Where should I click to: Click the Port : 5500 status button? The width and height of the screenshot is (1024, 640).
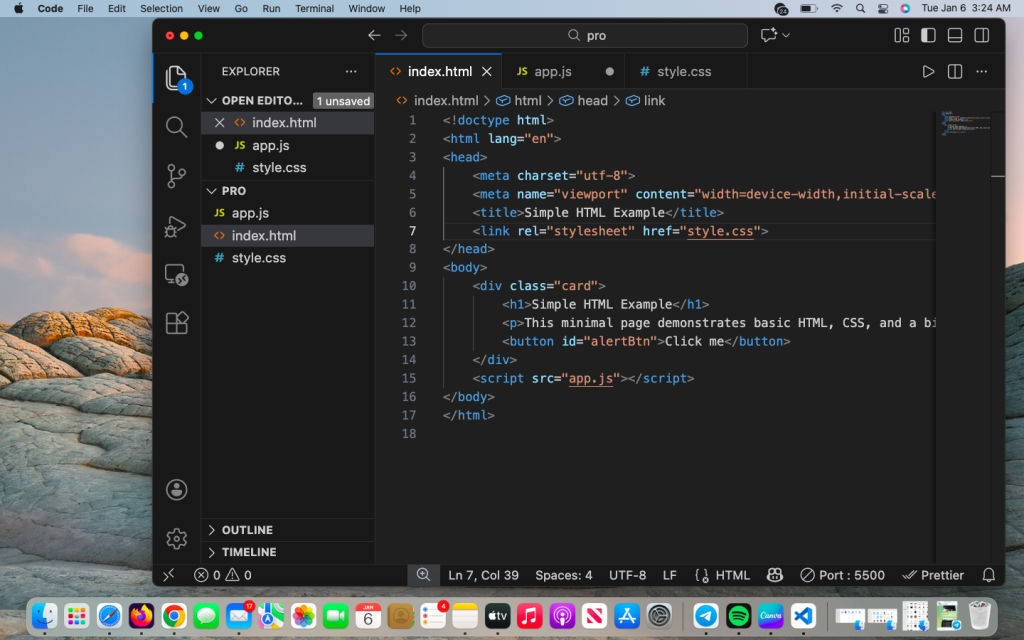tap(843, 575)
